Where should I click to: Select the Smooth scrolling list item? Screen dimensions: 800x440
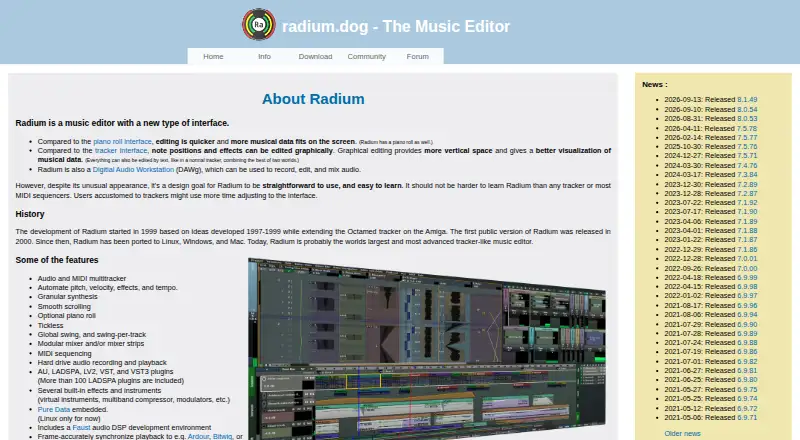pos(64,307)
